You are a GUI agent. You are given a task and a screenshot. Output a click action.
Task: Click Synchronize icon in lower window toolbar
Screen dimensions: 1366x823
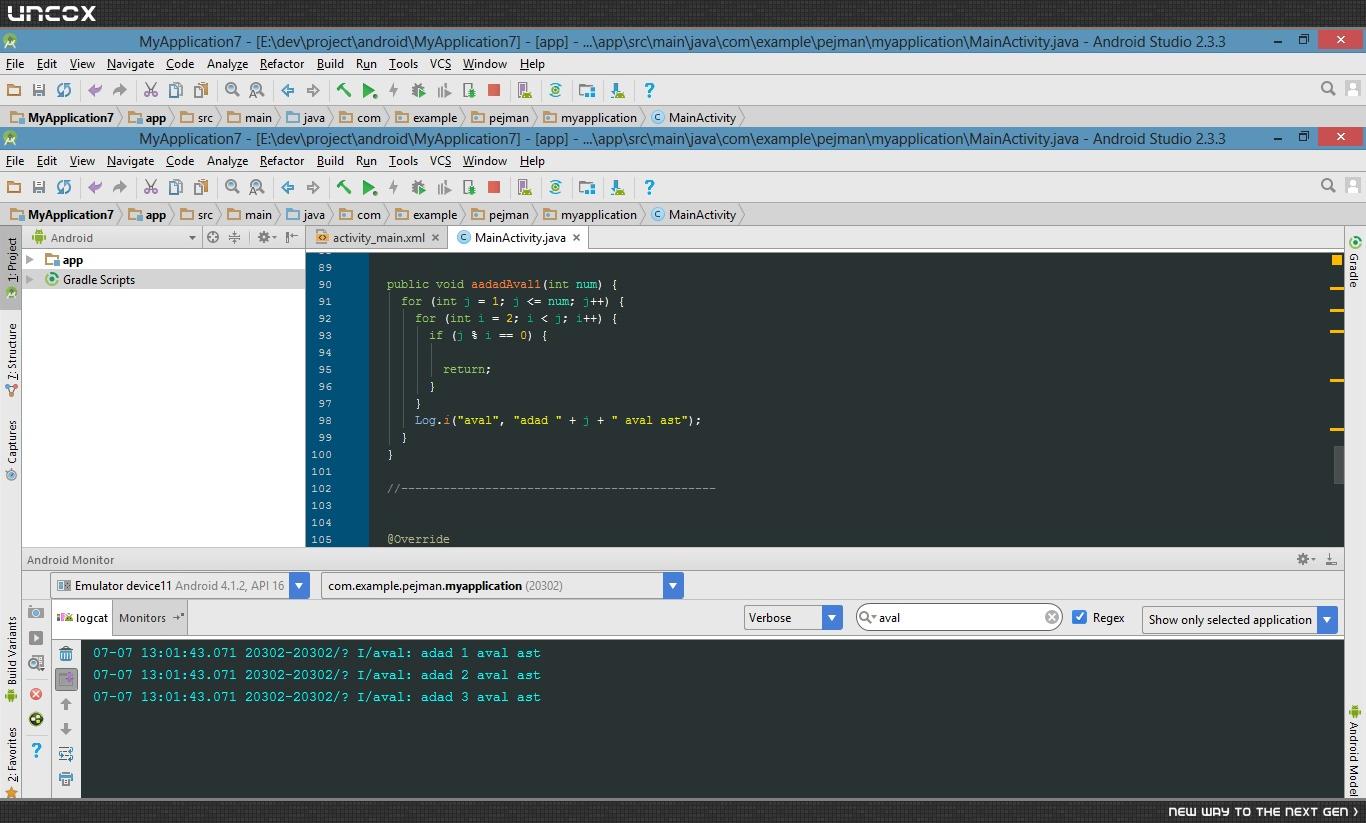click(x=64, y=187)
